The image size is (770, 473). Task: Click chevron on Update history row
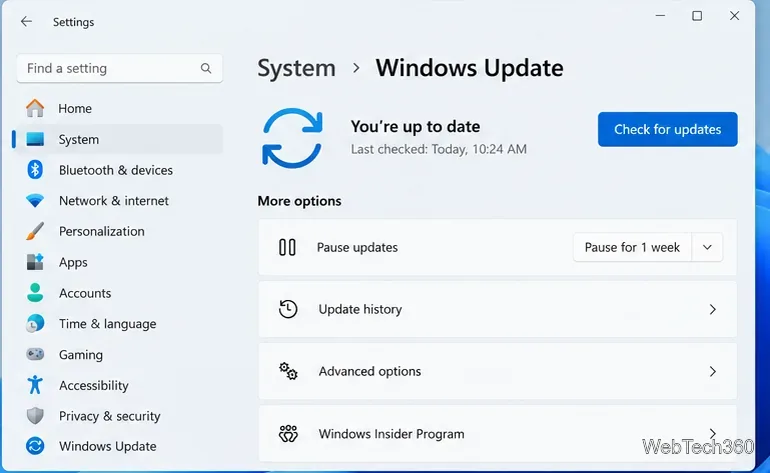(713, 309)
